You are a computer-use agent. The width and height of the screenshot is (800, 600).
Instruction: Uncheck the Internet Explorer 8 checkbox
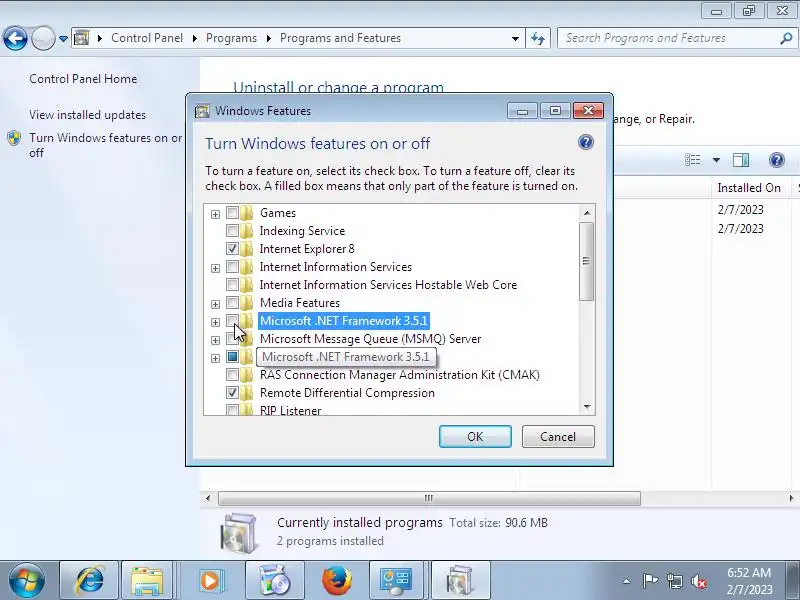pos(232,248)
